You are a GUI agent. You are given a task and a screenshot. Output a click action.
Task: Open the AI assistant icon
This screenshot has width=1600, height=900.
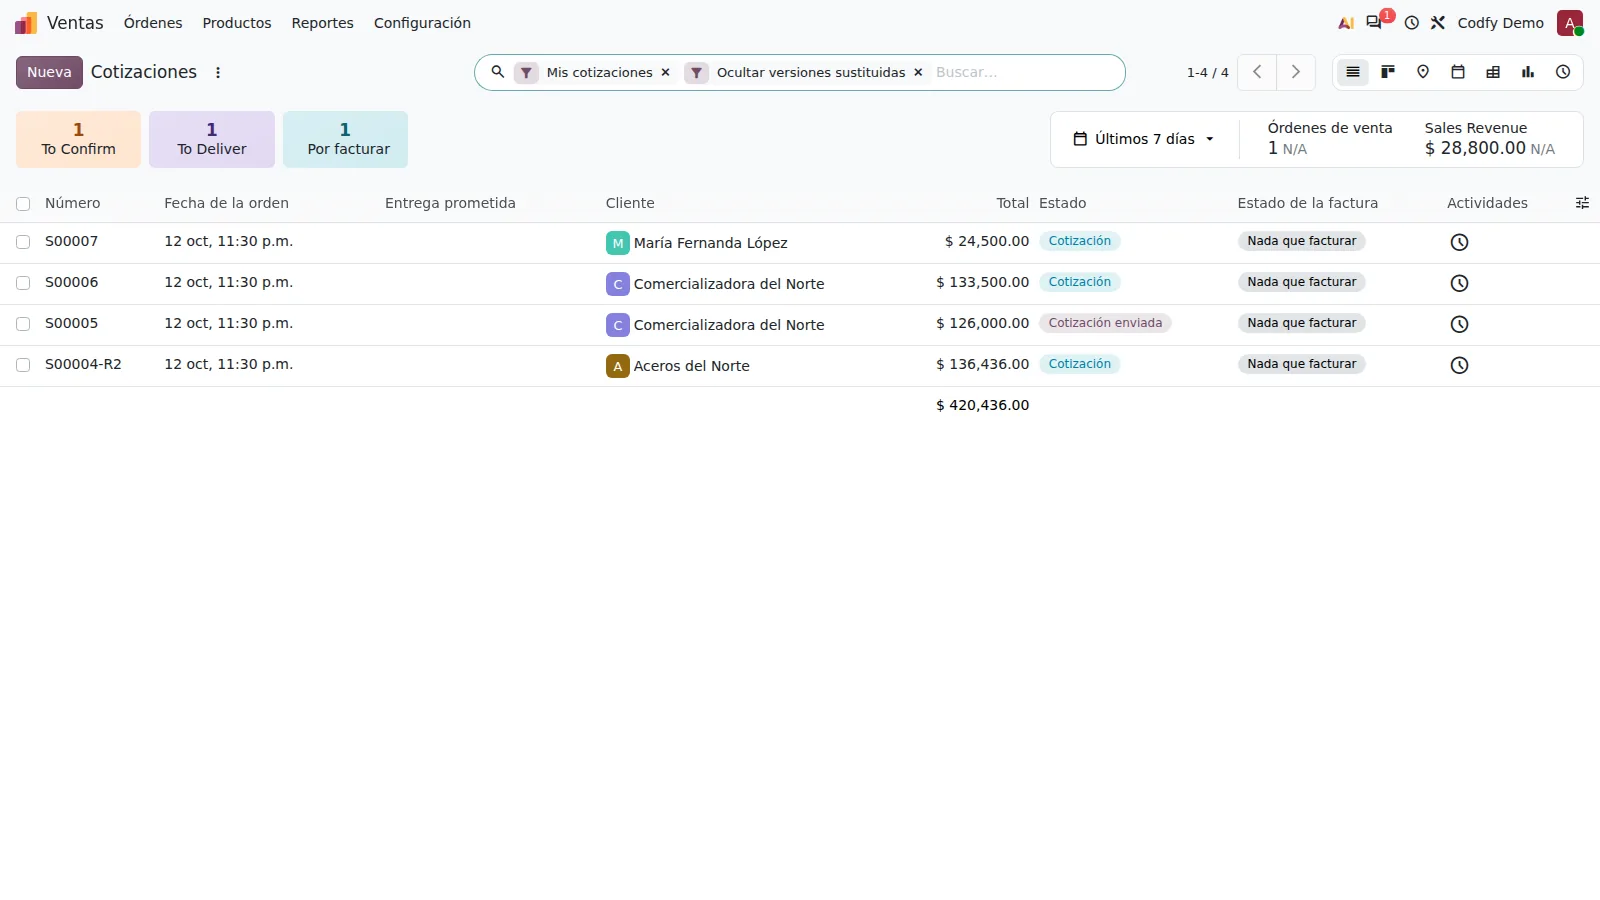click(1346, 23)
